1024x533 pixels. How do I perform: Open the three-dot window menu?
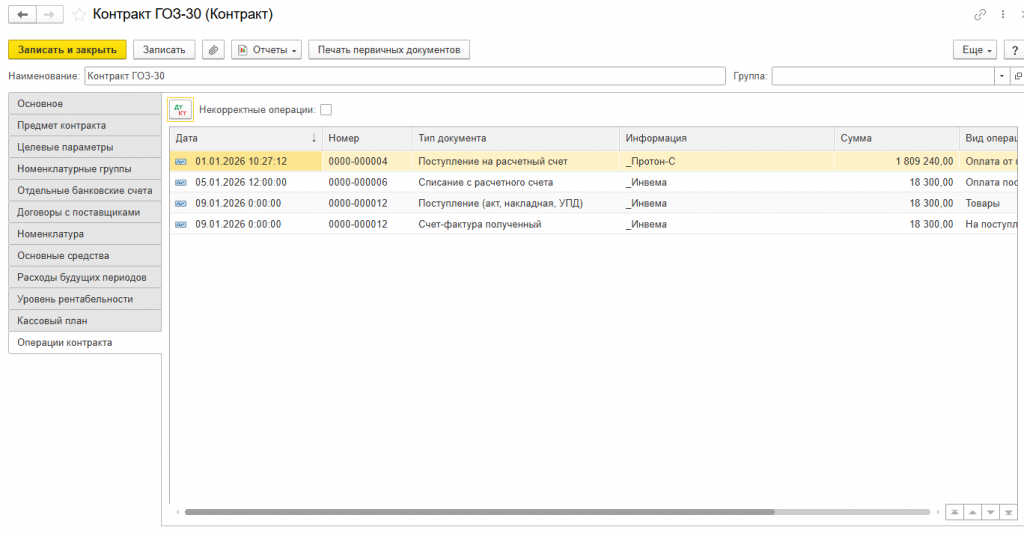point(1003,14)
